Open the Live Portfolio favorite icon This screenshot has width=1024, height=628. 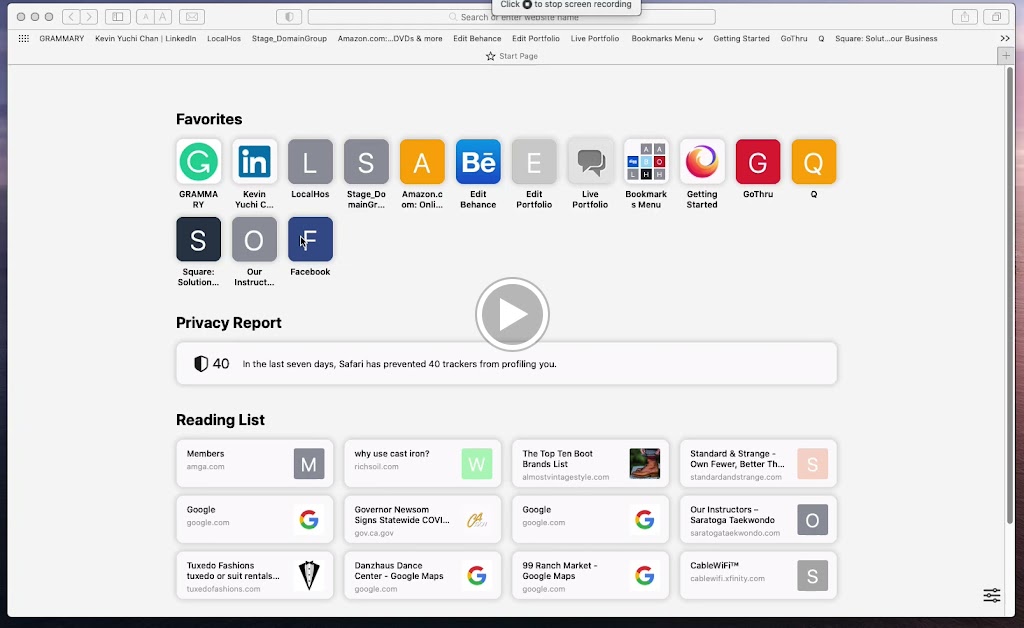tap(590, 161)
